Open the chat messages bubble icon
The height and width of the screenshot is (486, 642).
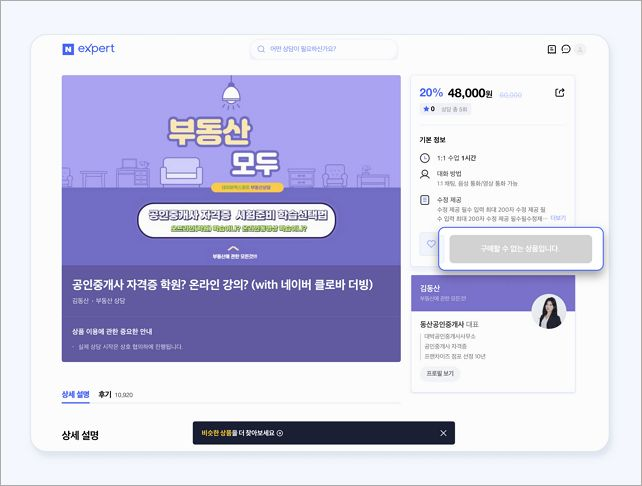pyautogui.click(x=566, y=49)
